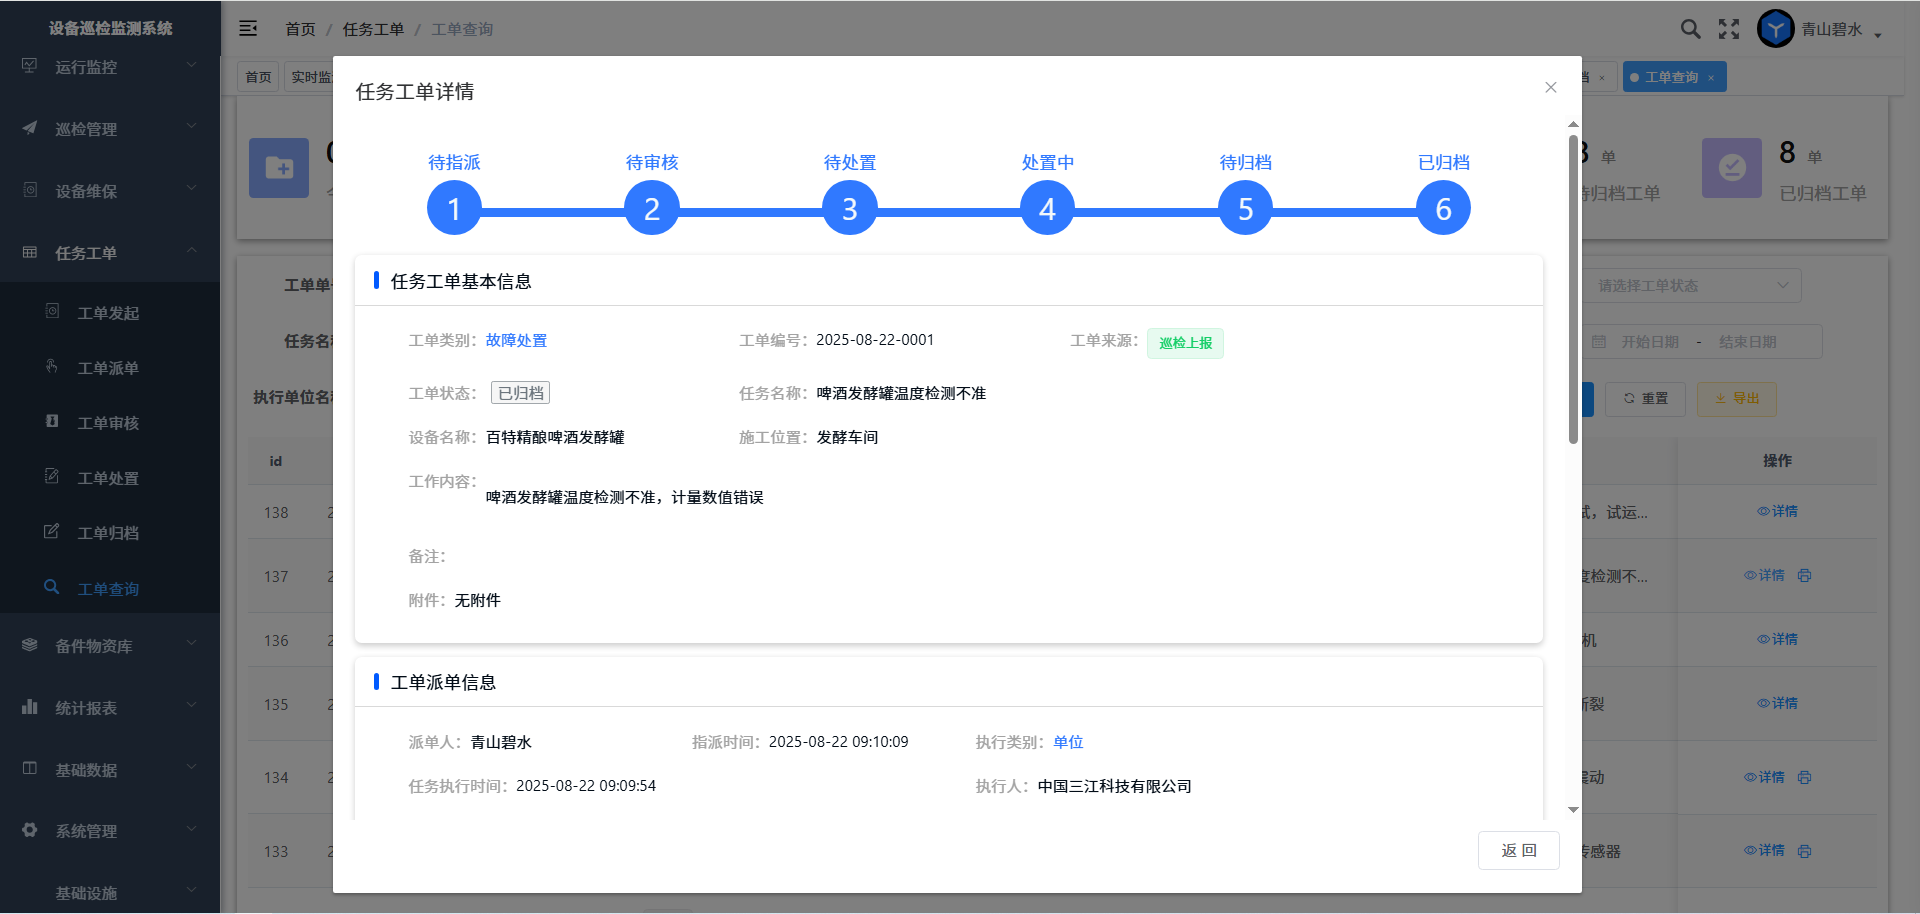Expand the 备件物资库 sidebar menu
Image resolution: width=1920 pixels, height=914 pixels.
click(110, 646)
